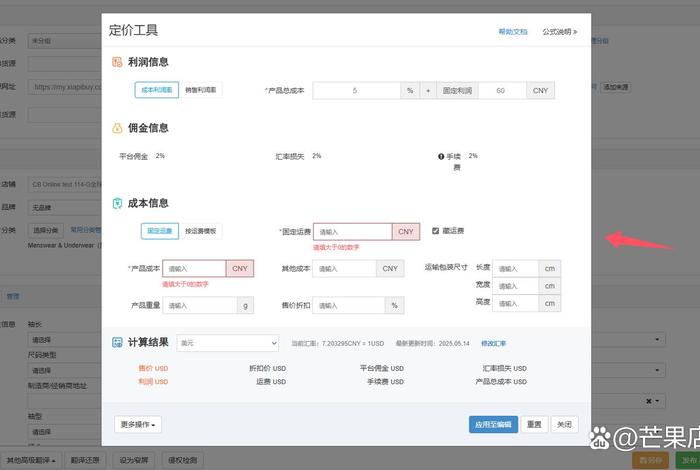This screenshot has width=700, height=470.
Task: Click the 重置 reset button
Action: (534, 424)
